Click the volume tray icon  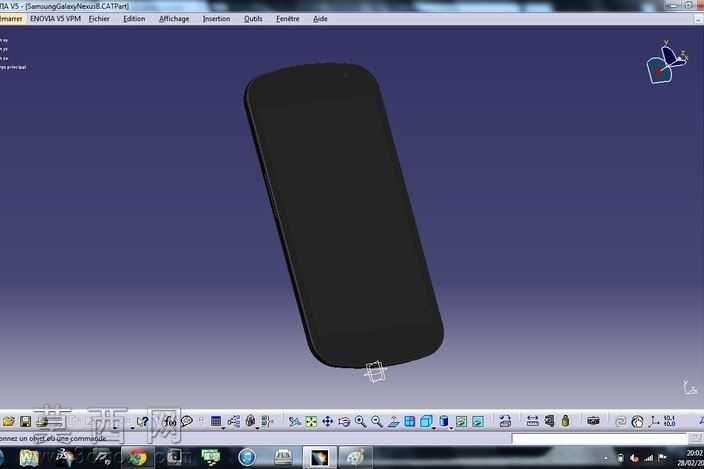tap(634, 458)
